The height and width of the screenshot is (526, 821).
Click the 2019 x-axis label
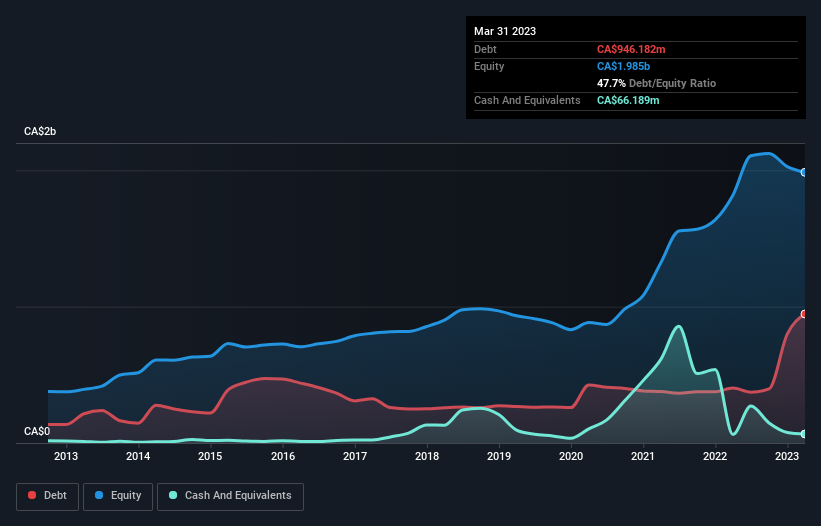(499, 456)
